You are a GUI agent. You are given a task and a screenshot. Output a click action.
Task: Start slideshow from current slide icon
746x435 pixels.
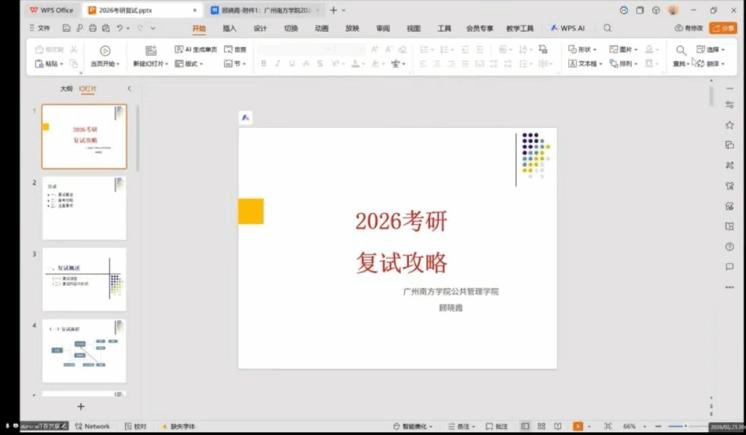105,51
